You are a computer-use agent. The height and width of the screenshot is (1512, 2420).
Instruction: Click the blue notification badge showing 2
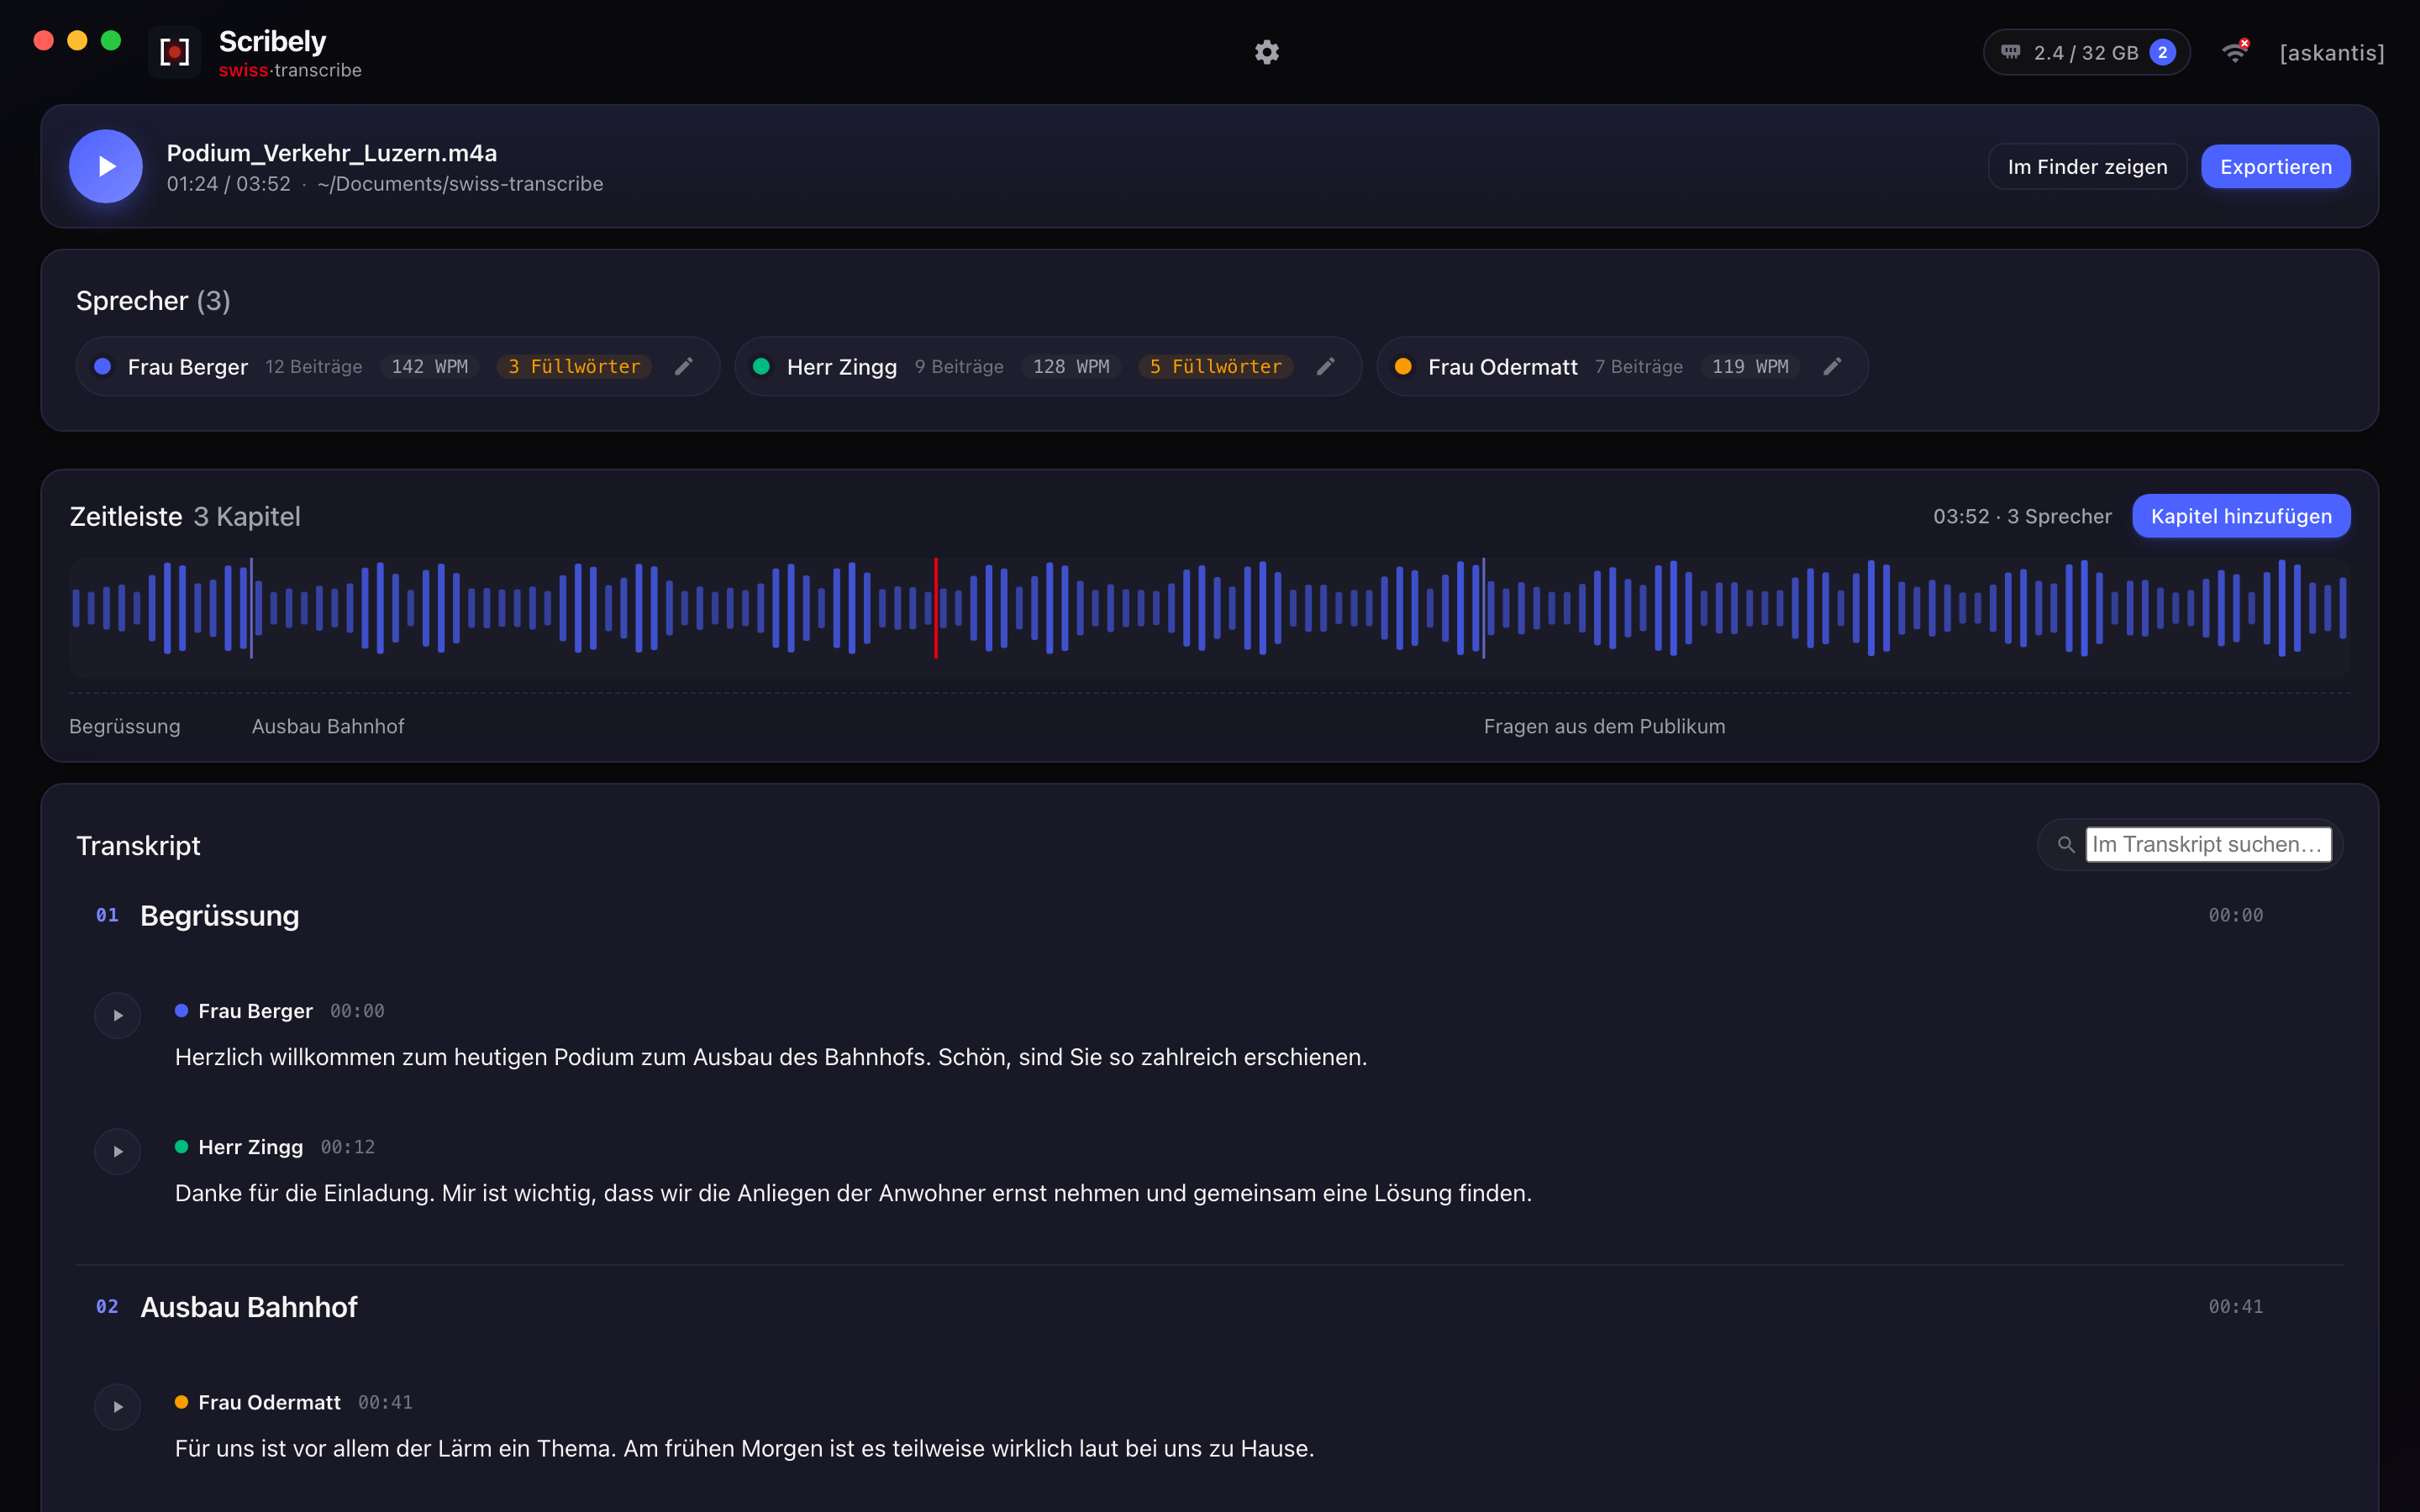(2163, 52)
